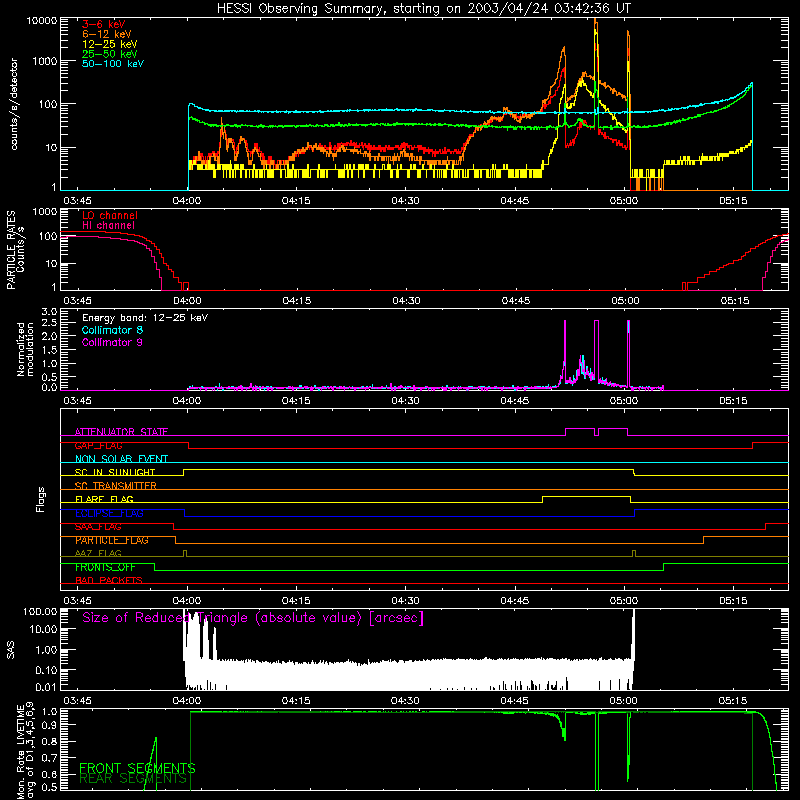Click the SC_TRANSMITTER flag label
The height and width of the screenshot is (800, 800).
(116, 486)
